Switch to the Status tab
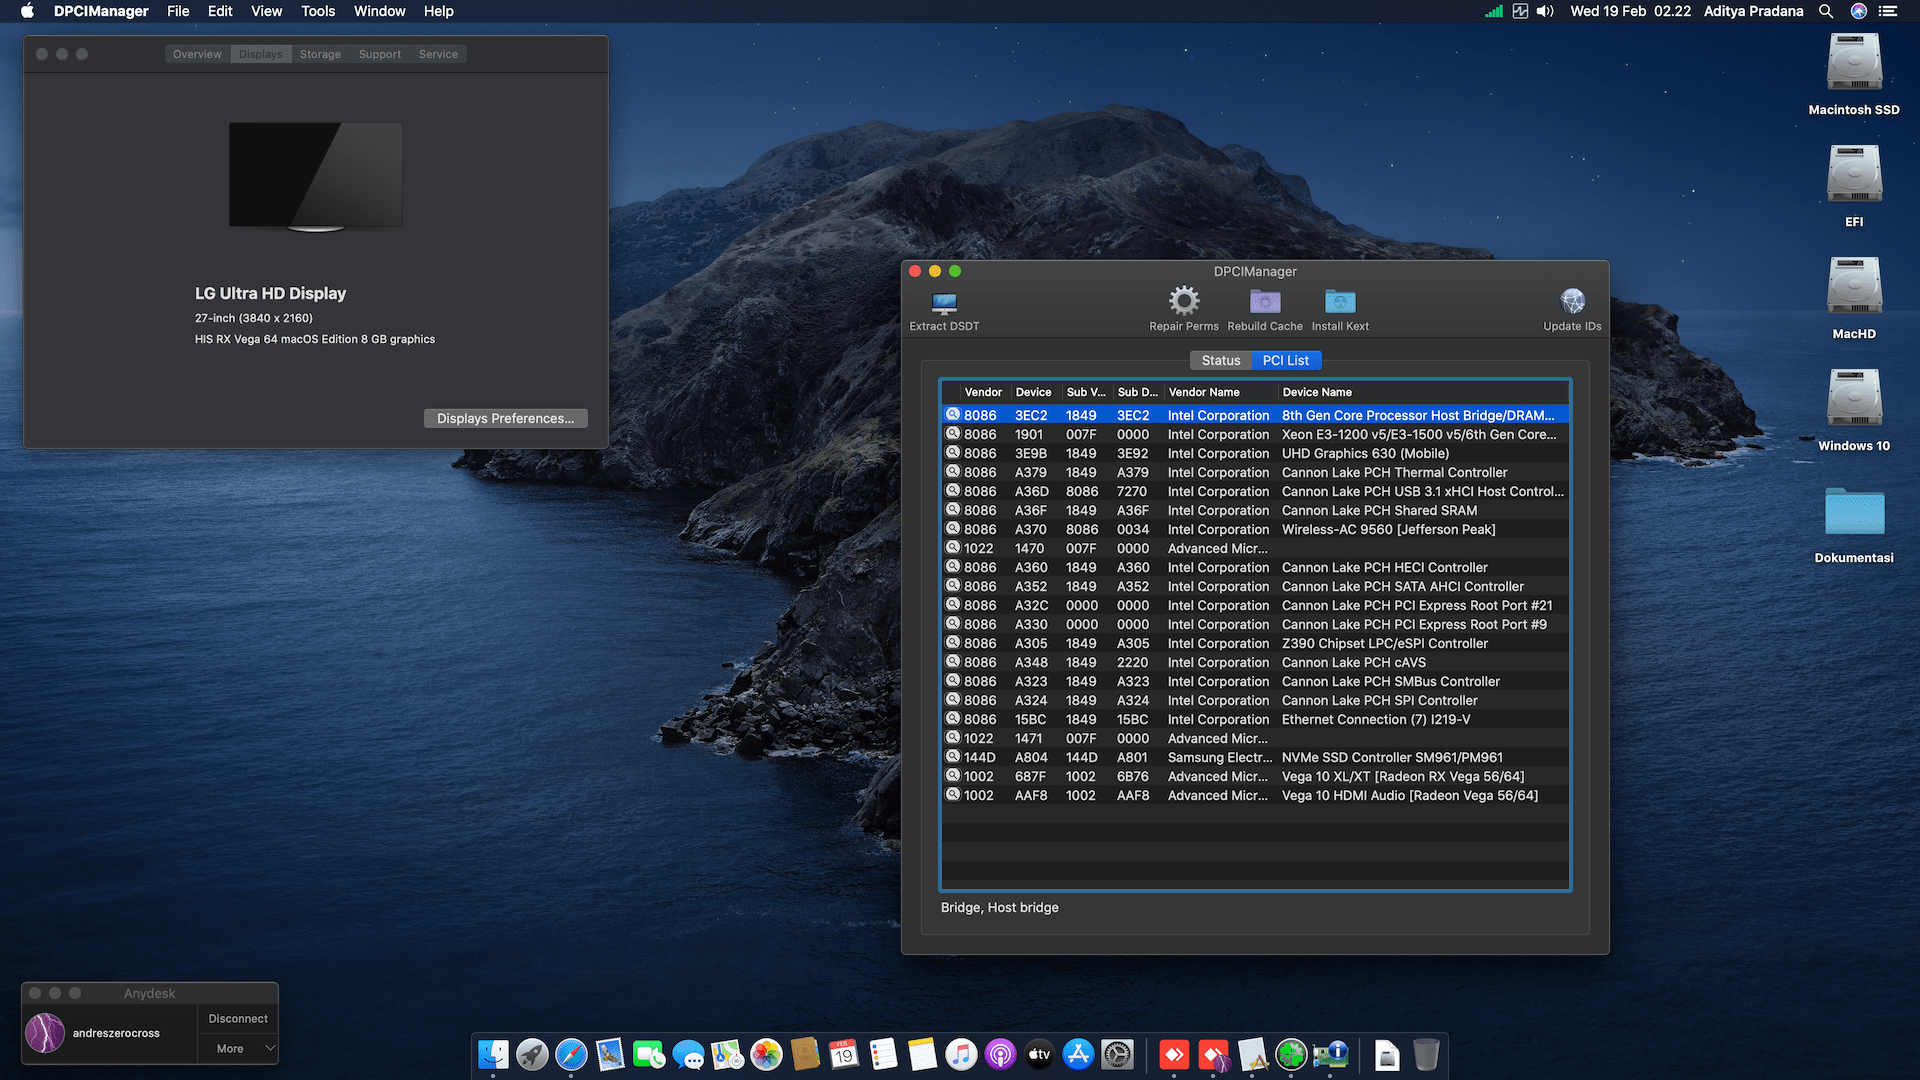Screen dimensions: 1920x1080 [1220, 360]
